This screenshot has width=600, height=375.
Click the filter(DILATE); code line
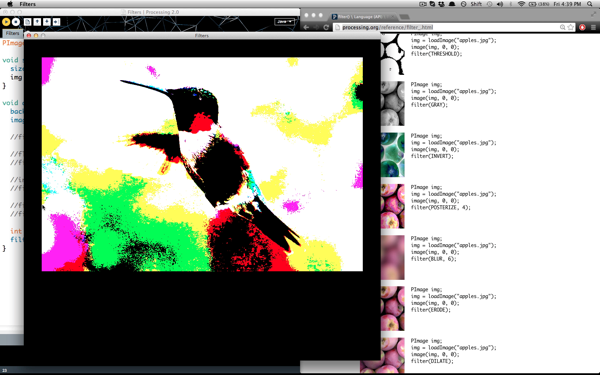click(432, 361)
